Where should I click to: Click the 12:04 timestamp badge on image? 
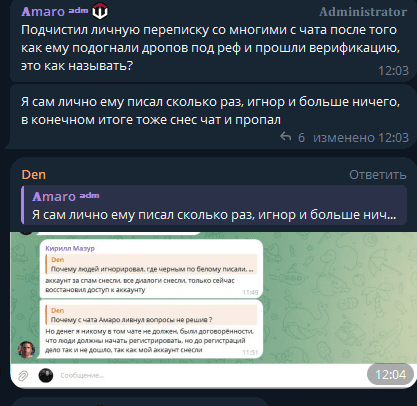390,375
